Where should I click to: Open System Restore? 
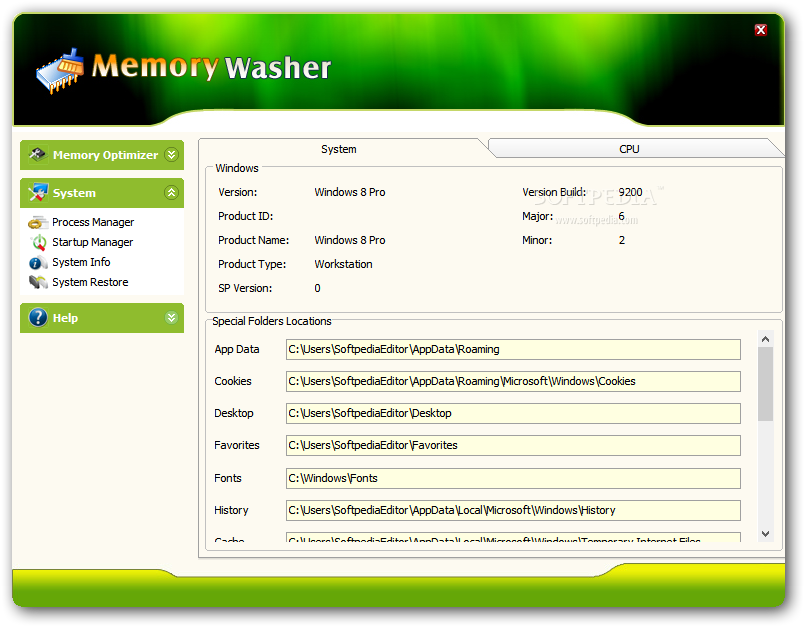(90, 282)
